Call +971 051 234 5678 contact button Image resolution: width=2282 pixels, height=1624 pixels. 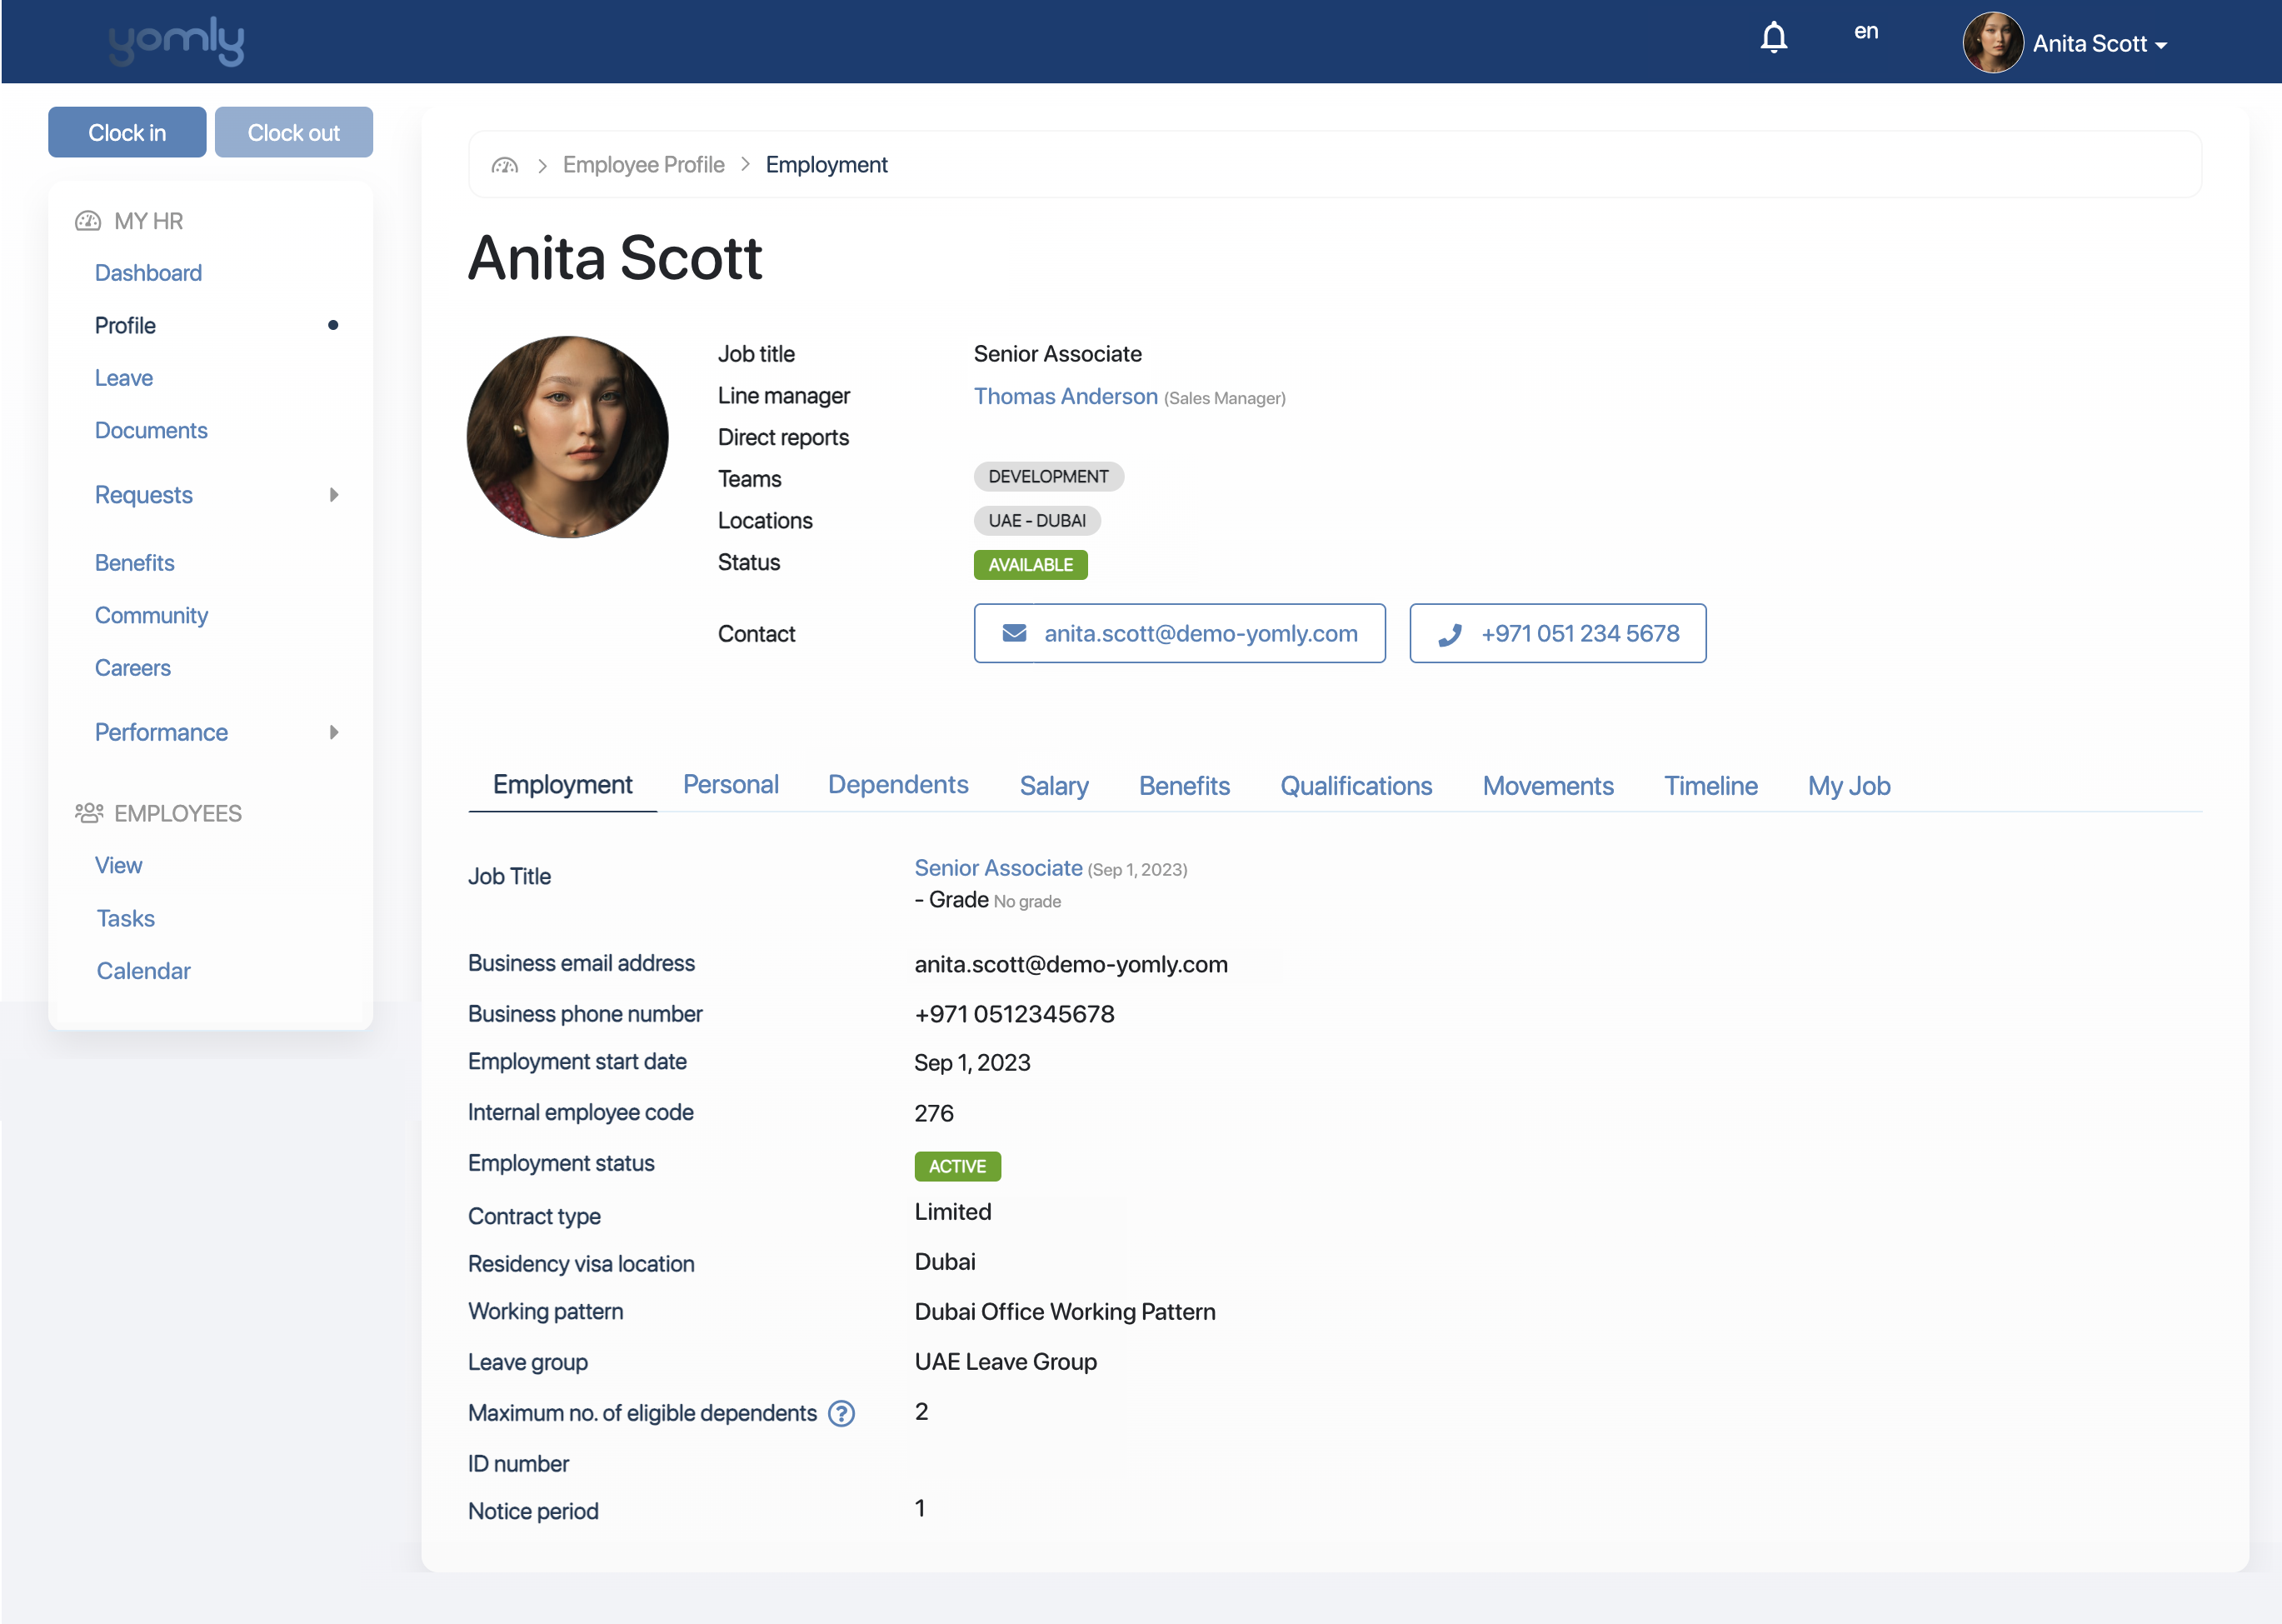1557,633
